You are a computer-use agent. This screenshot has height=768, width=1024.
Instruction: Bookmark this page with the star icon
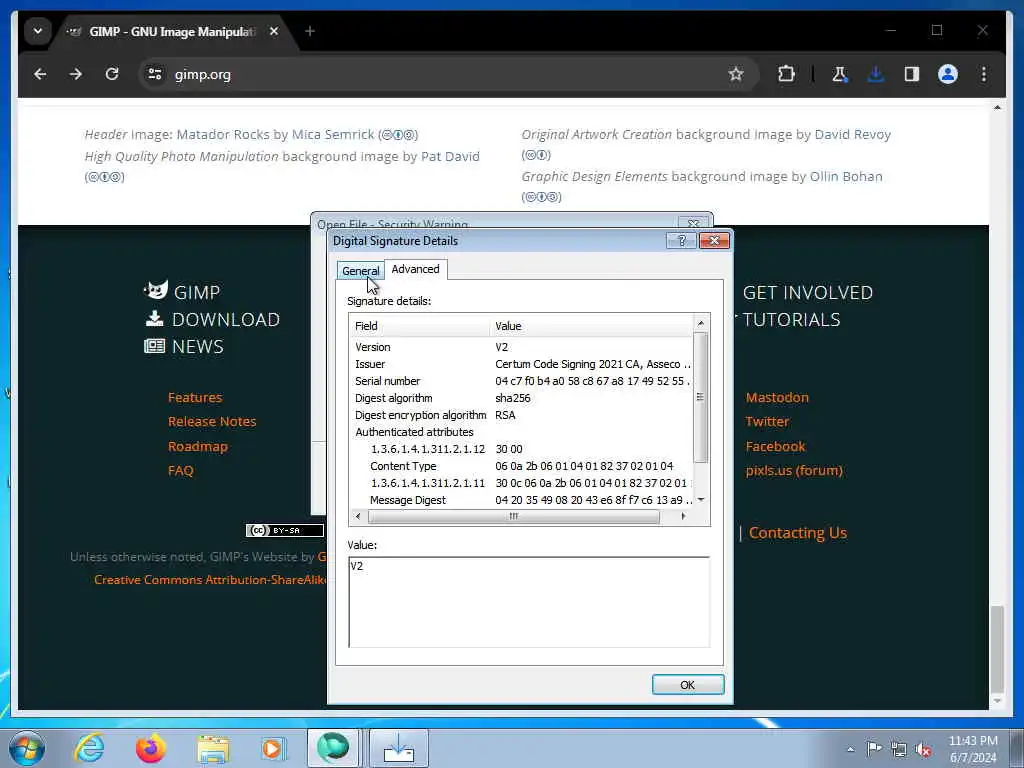click(x=736, y=74)
